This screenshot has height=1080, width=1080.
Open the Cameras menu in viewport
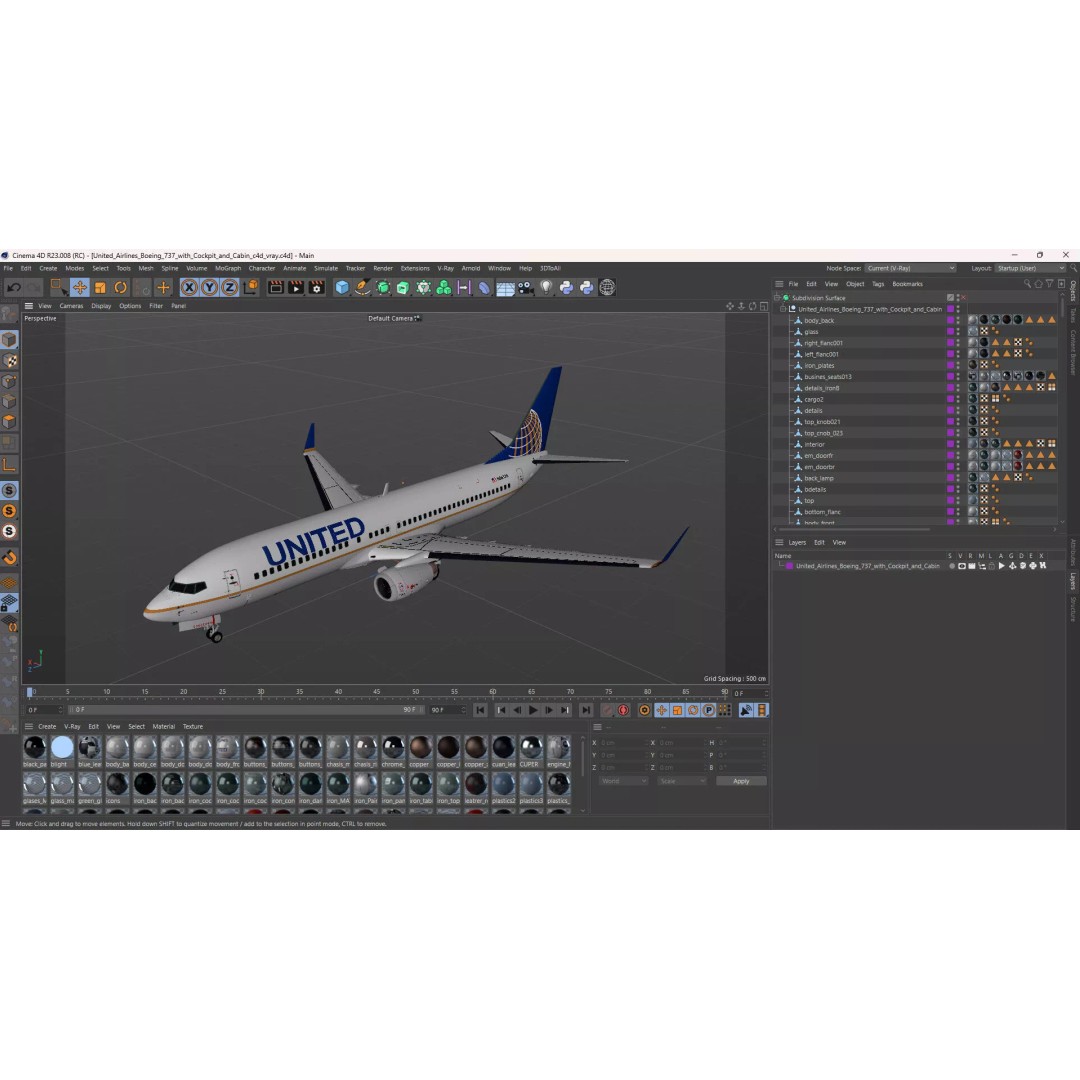click(71, 306)
